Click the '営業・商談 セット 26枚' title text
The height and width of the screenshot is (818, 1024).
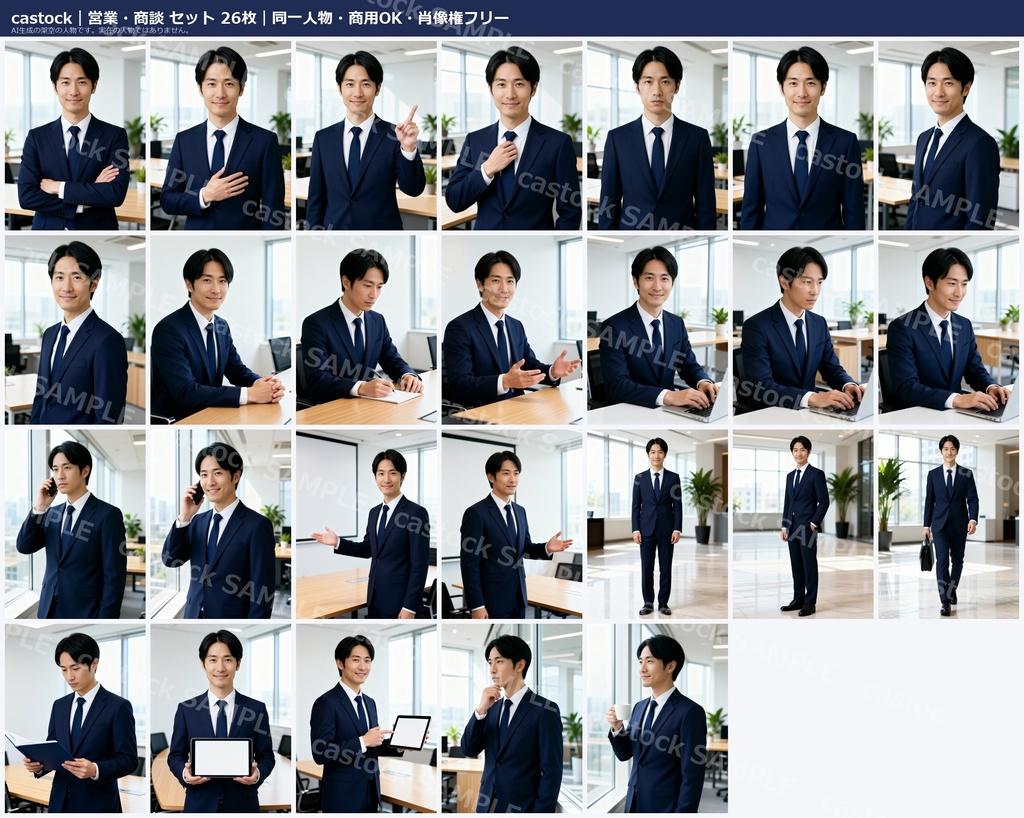[x=172, y=18]
